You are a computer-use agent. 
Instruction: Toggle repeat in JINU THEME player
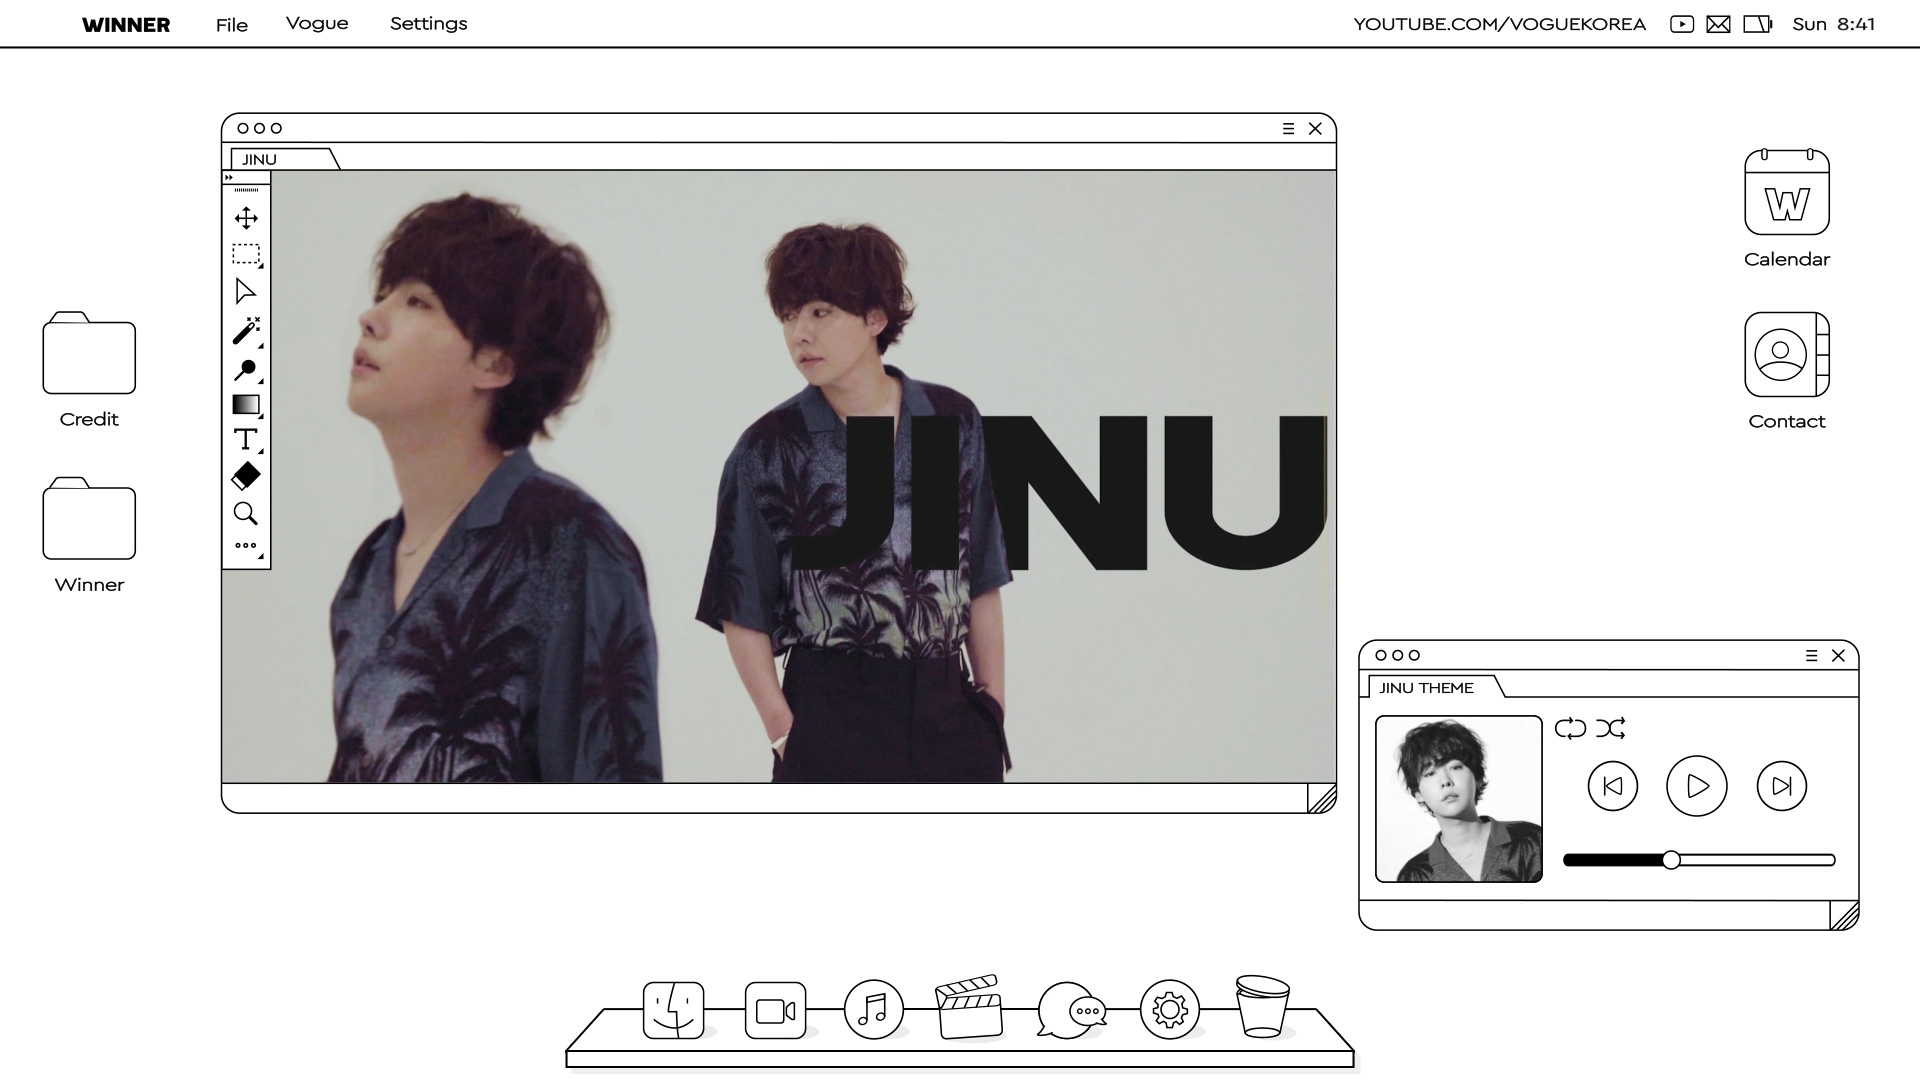(1570, 728)
